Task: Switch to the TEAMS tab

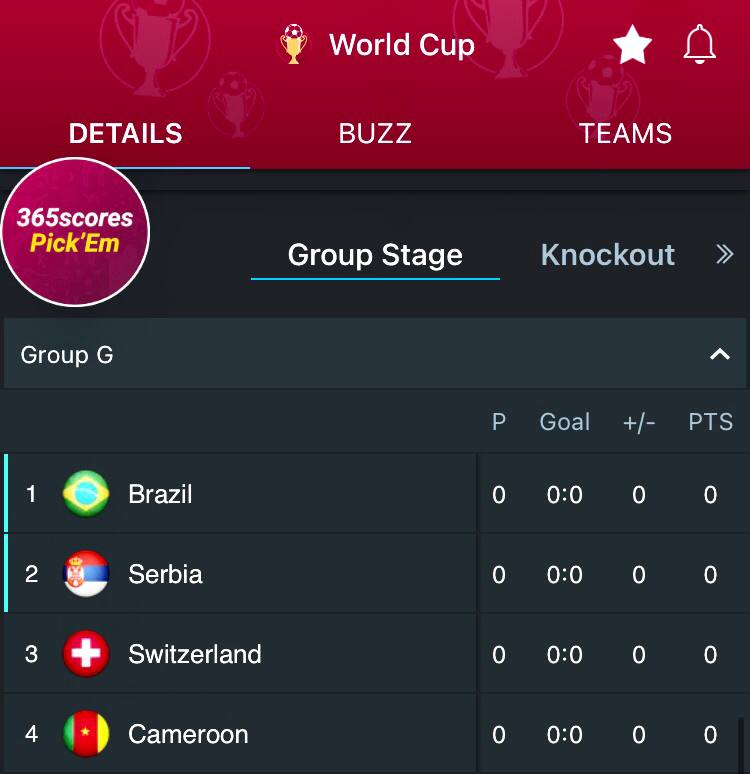Action: [x=625, y=134]
